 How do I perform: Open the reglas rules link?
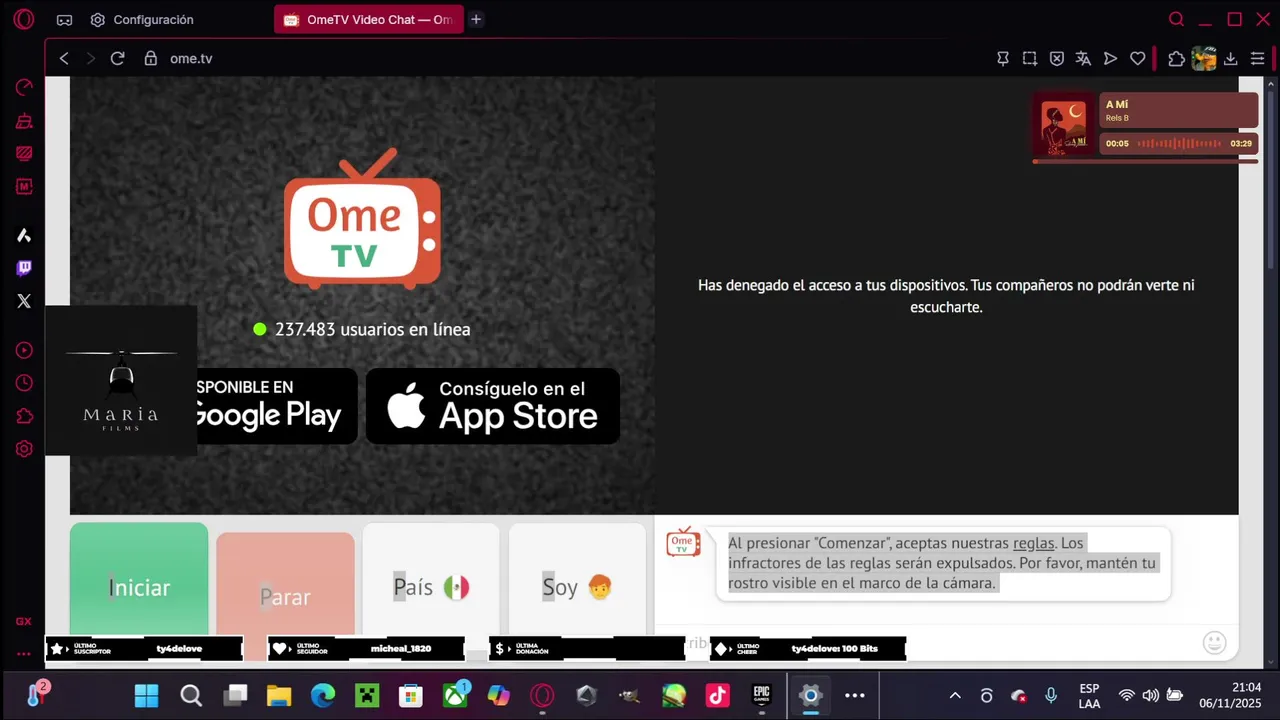pos(1033,543)
